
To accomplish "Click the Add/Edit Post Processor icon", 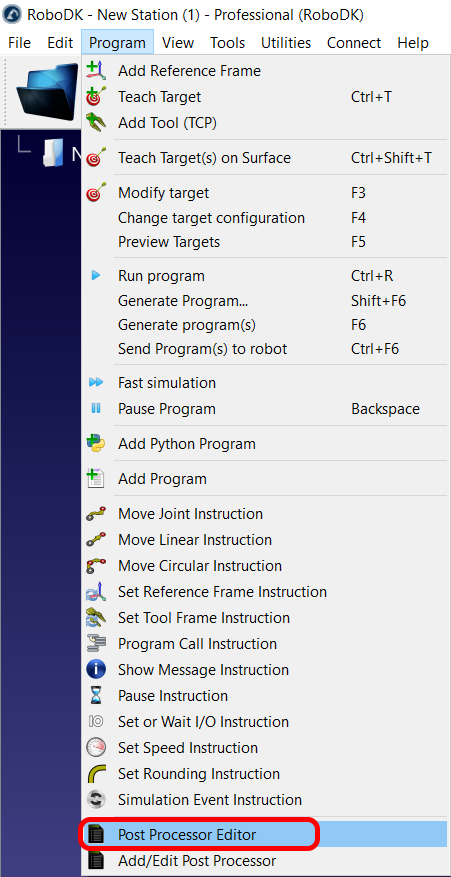I will coord(96,861).
